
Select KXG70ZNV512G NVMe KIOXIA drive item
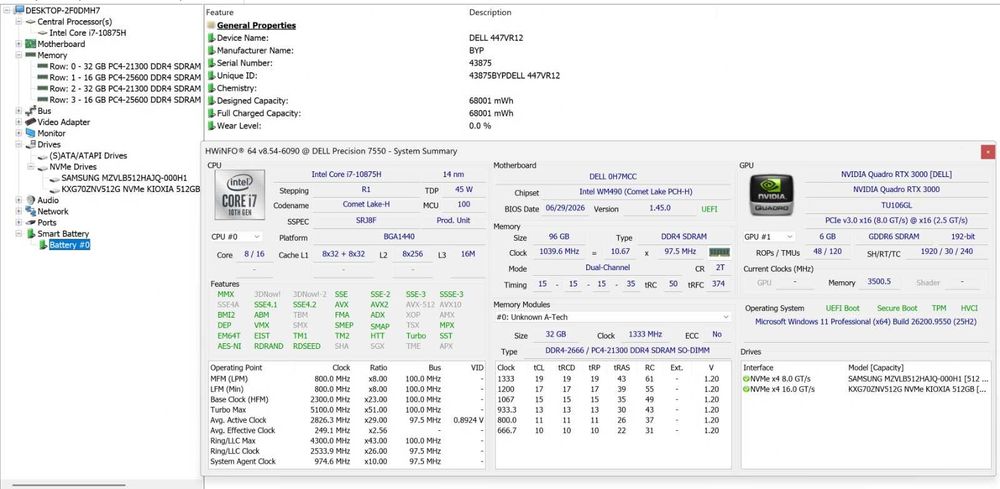coord(131,189)
